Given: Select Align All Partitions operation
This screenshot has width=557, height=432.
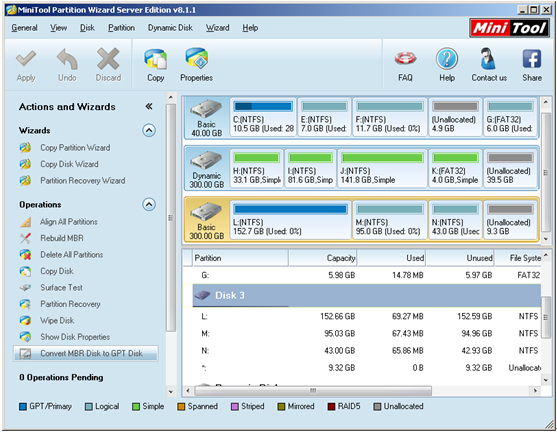Looking at the screenshot, I should 69,222.
